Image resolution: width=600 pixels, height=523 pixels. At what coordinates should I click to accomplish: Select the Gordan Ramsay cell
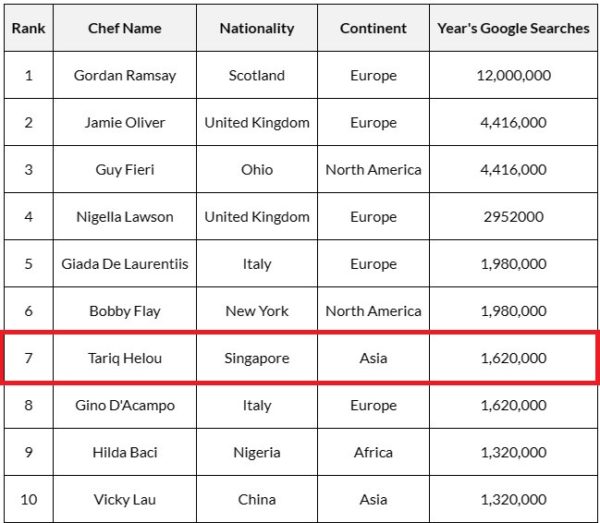tap(125, 75)
